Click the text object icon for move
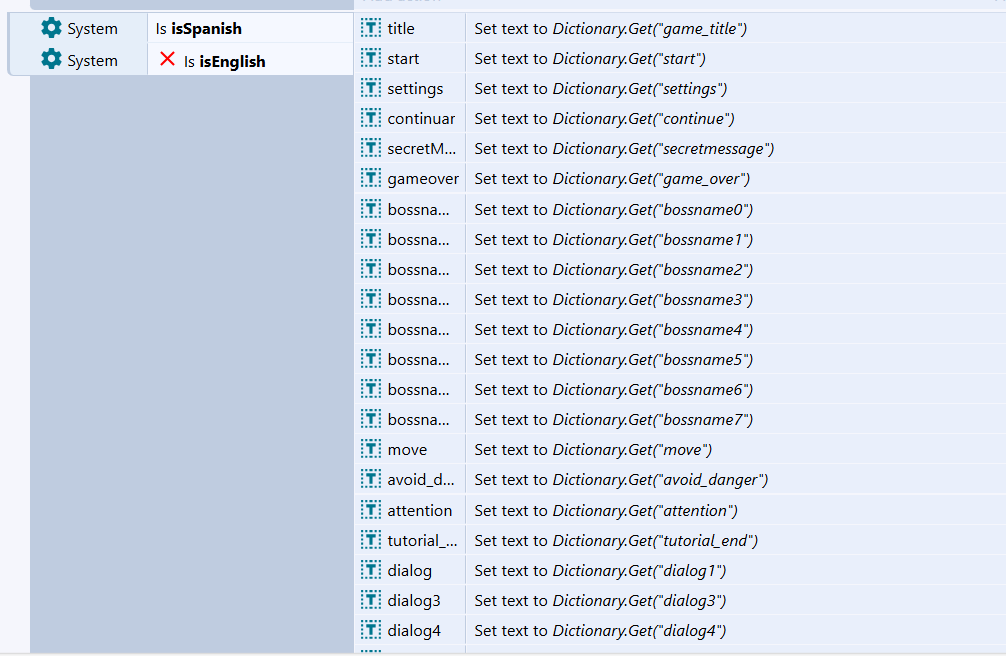This screenshot has height=656, width=1006. point(371,449)
